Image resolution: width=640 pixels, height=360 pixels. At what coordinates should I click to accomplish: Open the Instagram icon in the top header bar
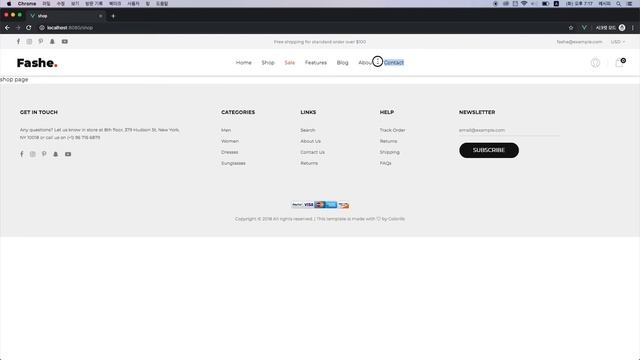[29, 42]
